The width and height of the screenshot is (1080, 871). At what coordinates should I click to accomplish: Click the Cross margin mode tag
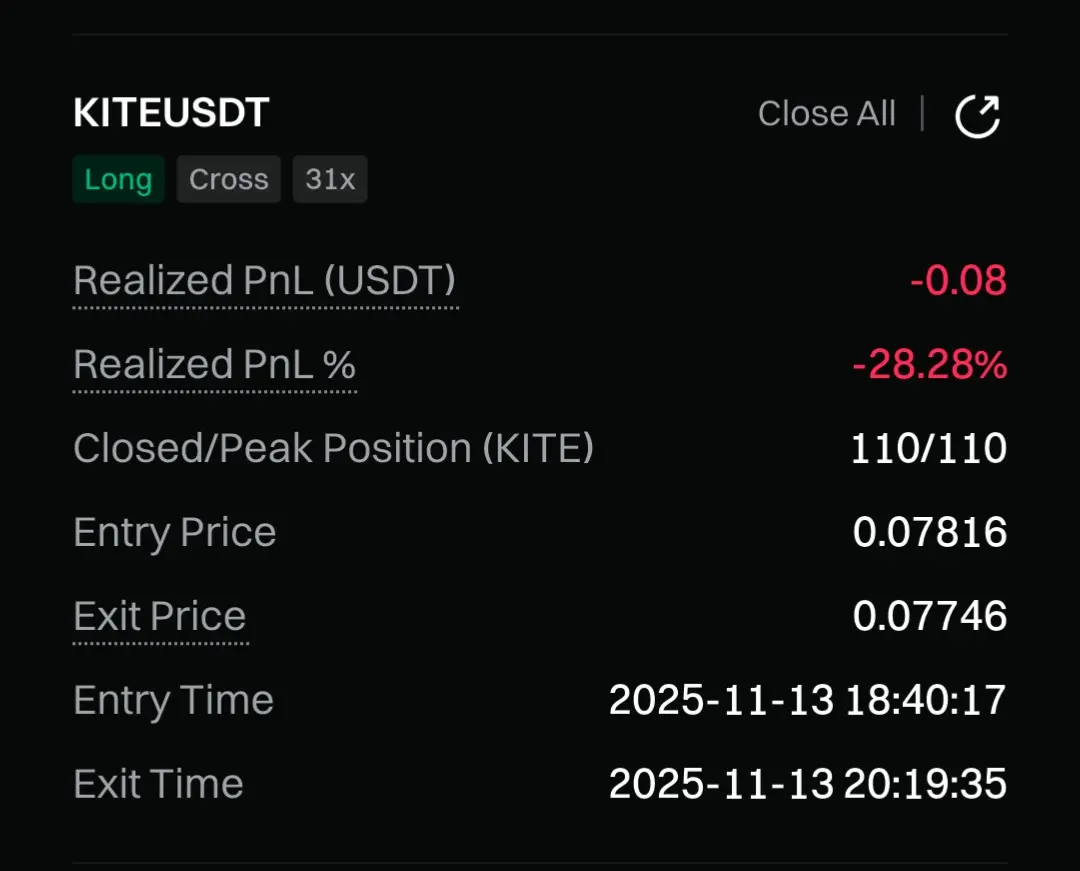pos(229,180)
